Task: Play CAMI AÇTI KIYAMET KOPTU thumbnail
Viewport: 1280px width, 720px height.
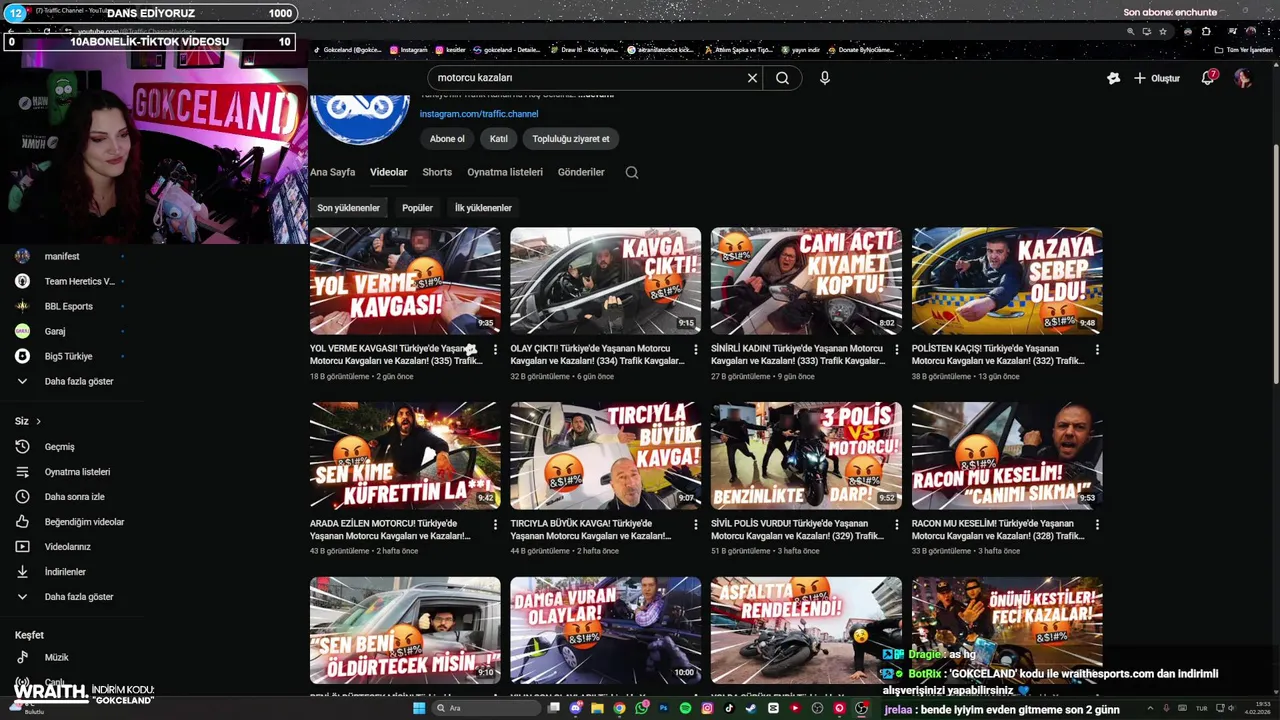Action: point(806,281)
